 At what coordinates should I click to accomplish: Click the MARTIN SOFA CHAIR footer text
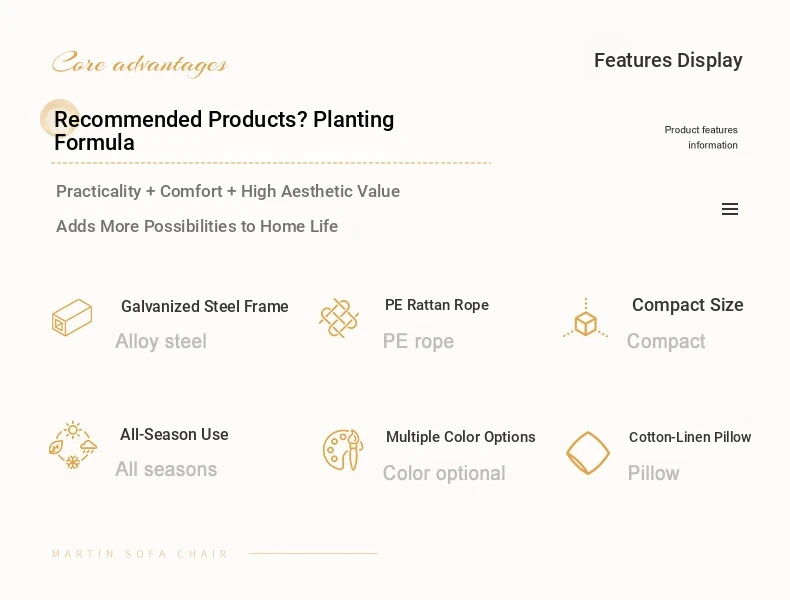140,554
